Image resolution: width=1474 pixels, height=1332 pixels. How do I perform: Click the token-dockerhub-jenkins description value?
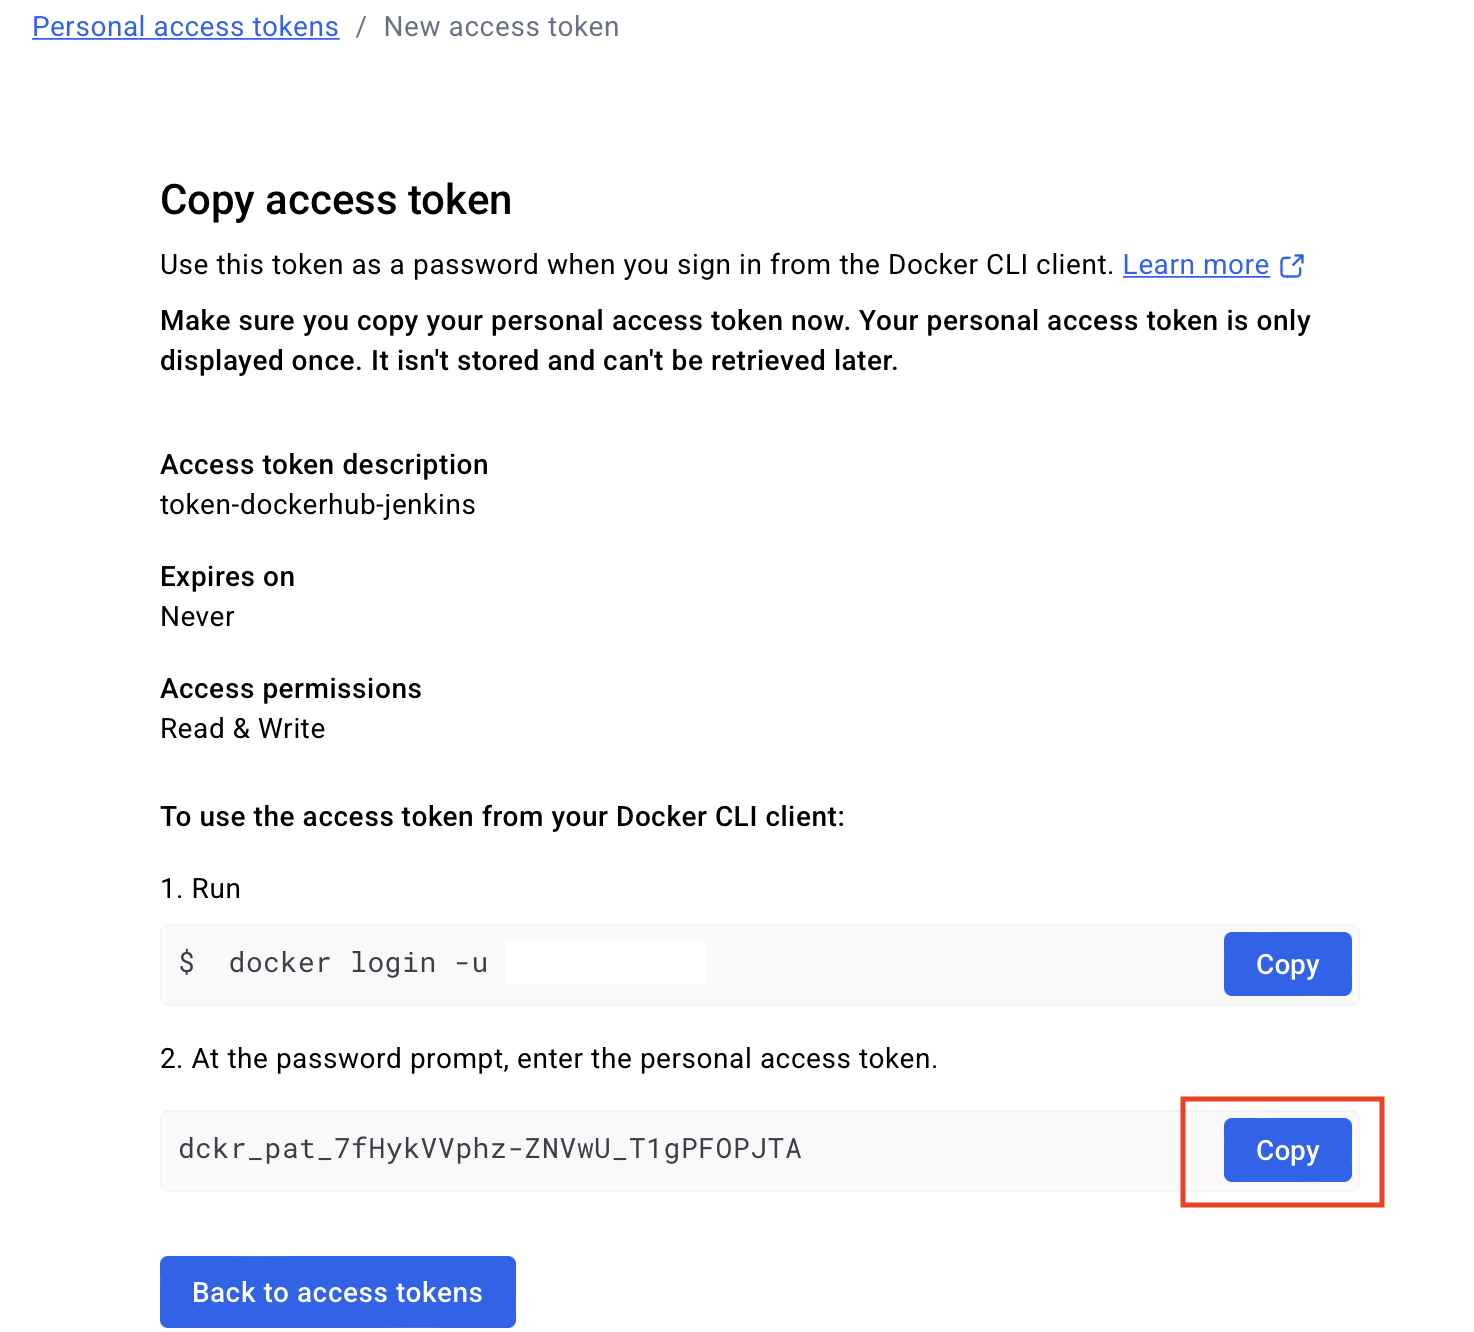tap(318, 505)
